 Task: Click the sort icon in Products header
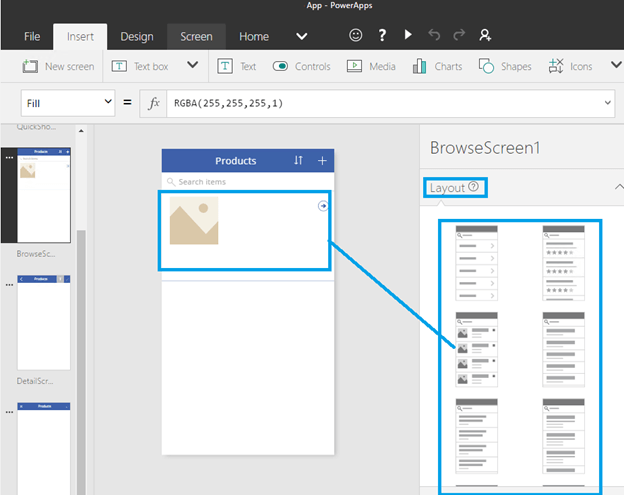pos(298,161)
